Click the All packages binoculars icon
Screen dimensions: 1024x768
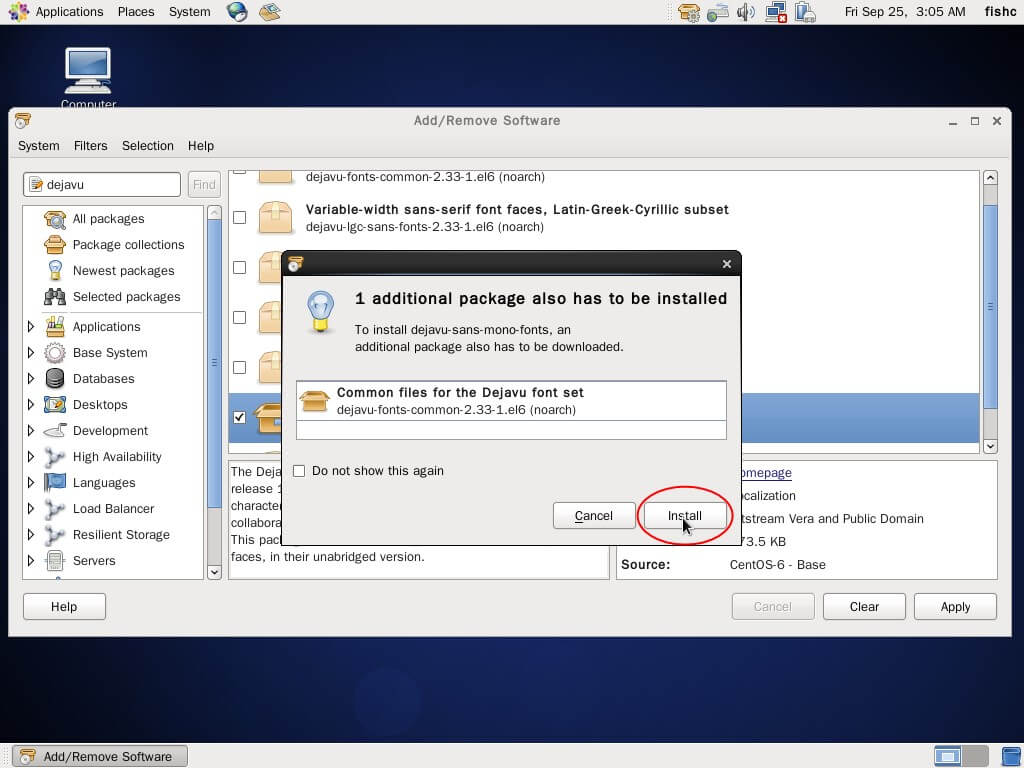coord(55,219)
